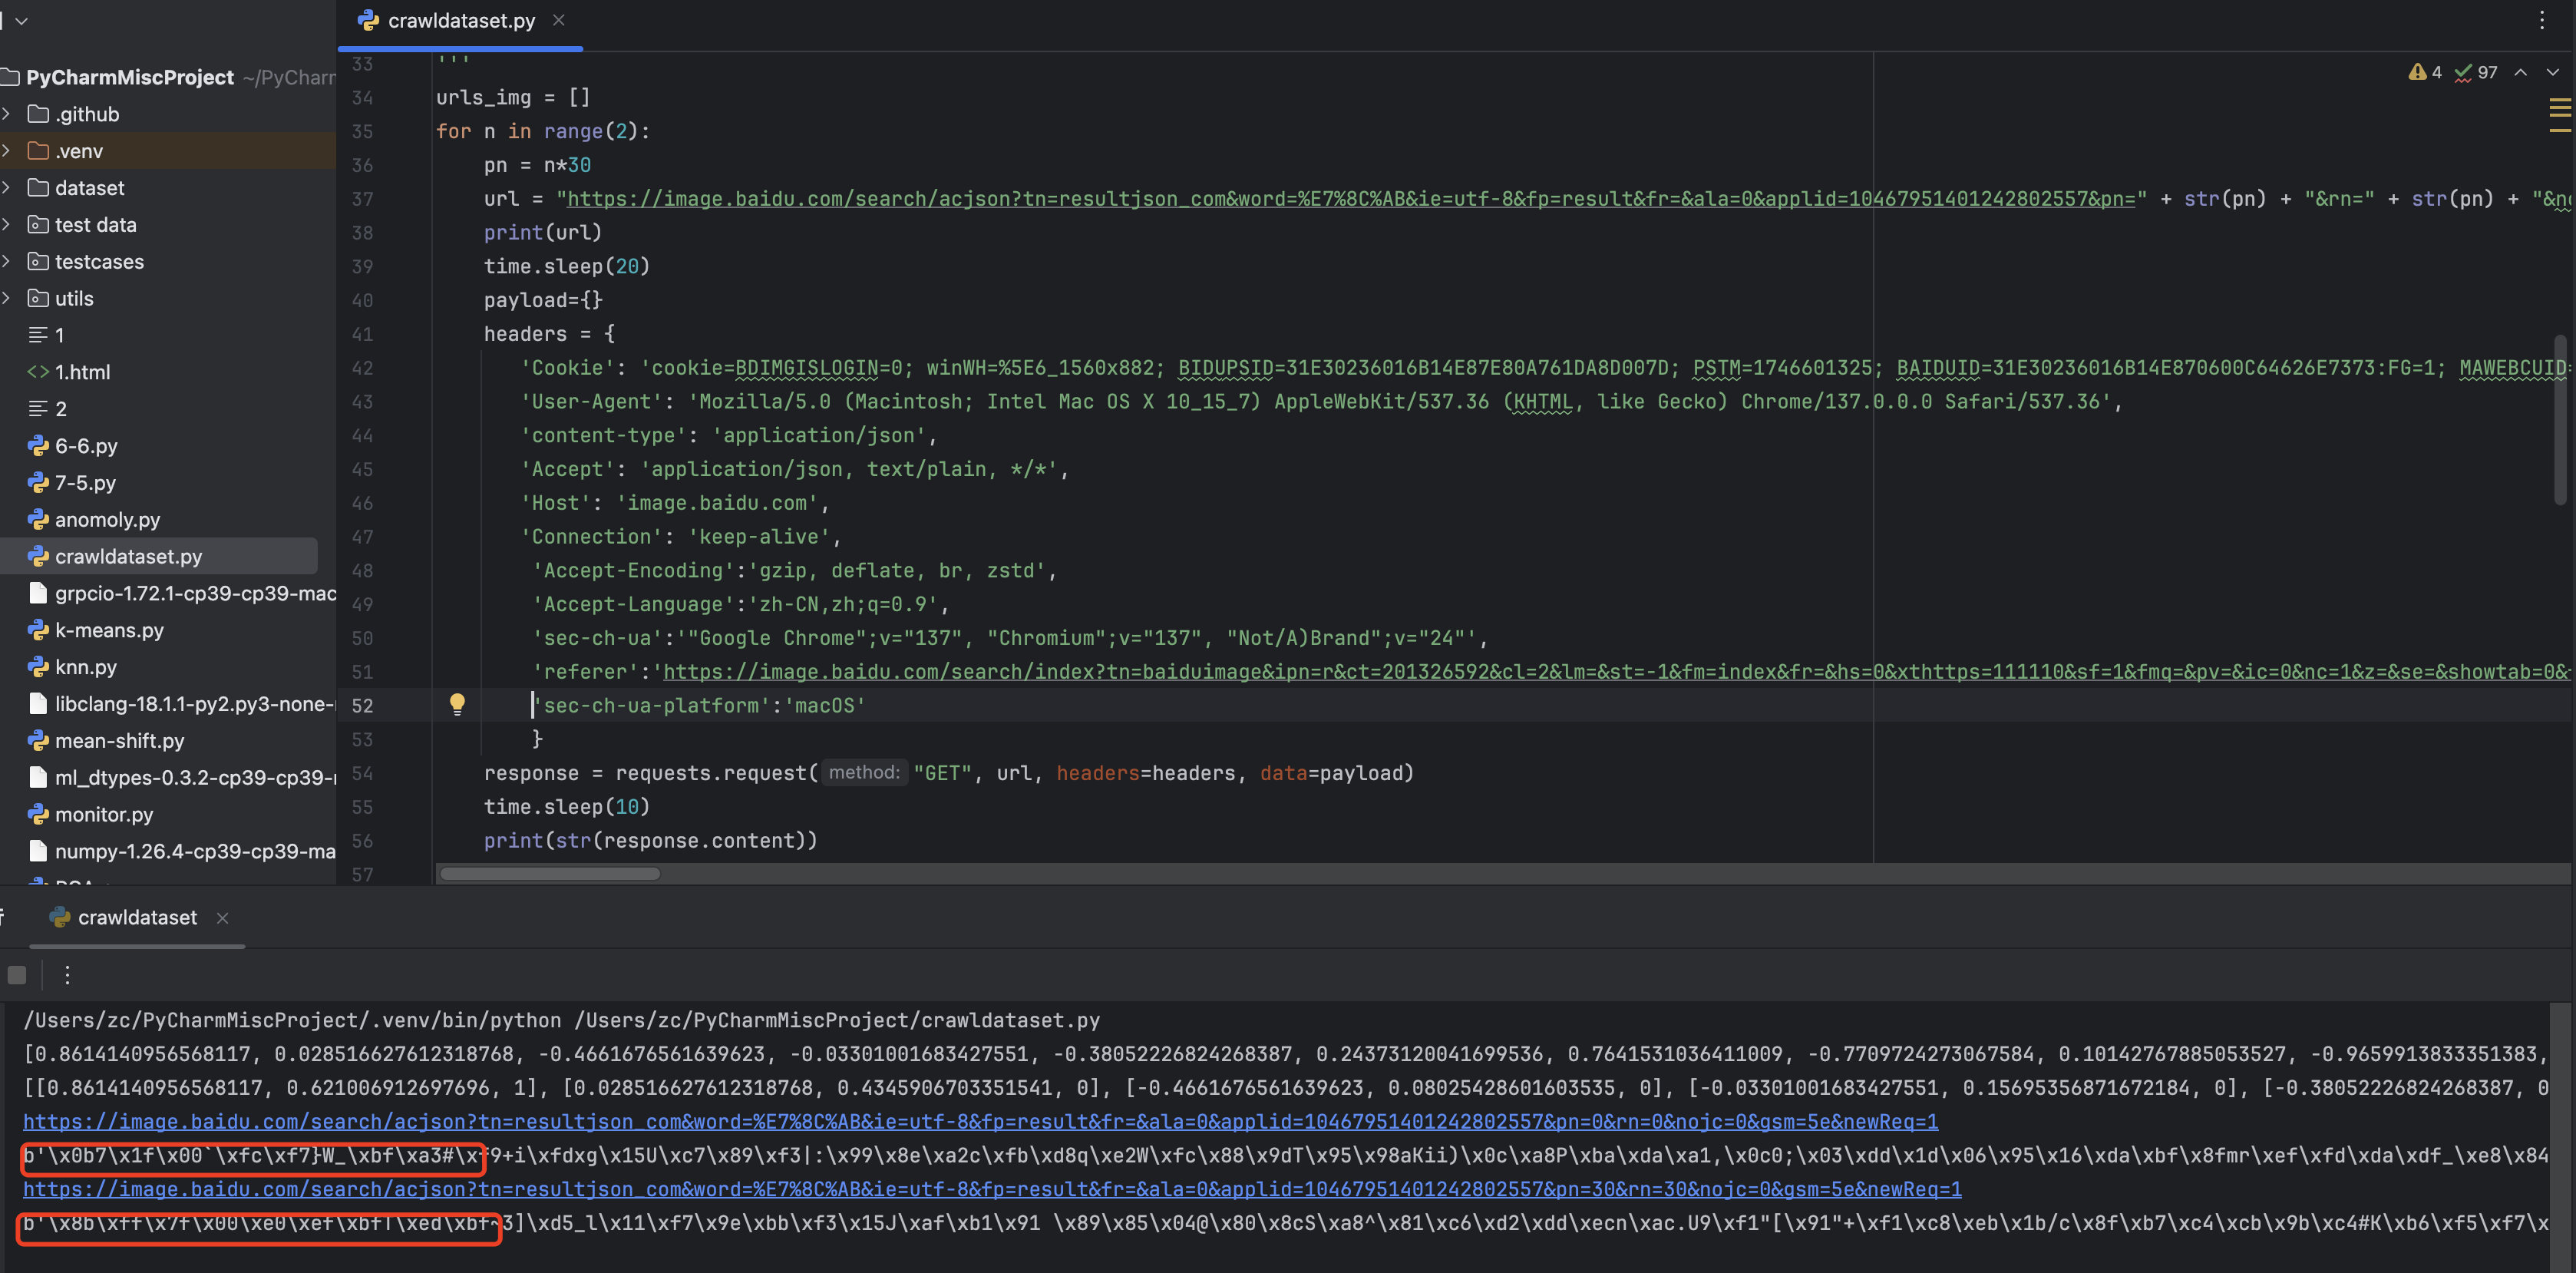Expand the utils folder
Image resolution: width=2576 pixels, height=1273 pixels.
pos(7,298)
